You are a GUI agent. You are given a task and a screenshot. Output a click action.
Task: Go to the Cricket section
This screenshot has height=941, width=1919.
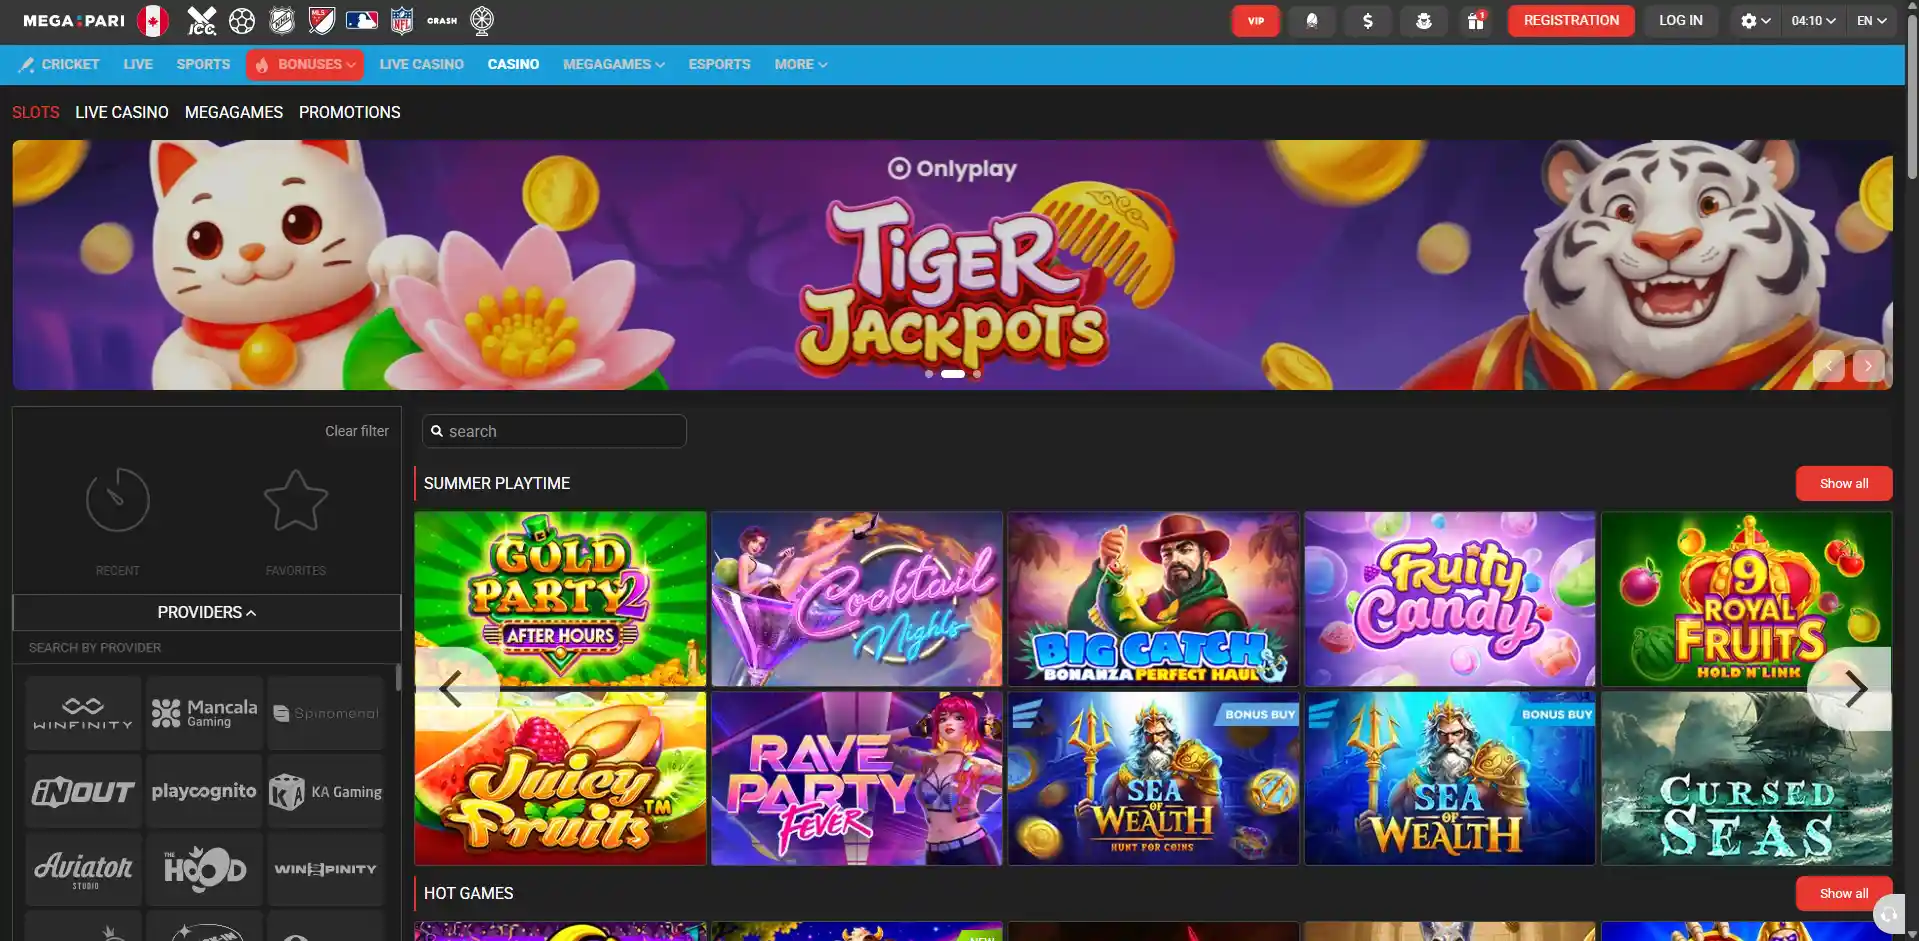59,64
